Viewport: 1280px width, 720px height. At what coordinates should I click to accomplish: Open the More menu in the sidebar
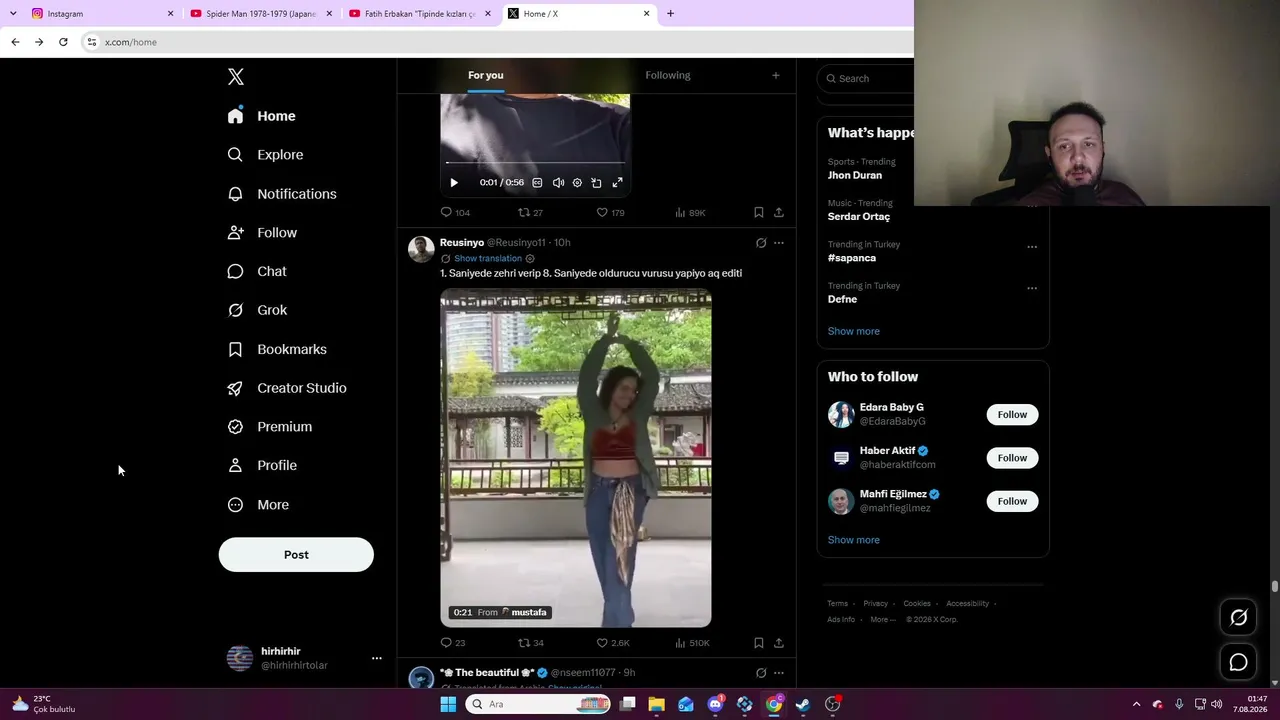click(x=259, y=505)
